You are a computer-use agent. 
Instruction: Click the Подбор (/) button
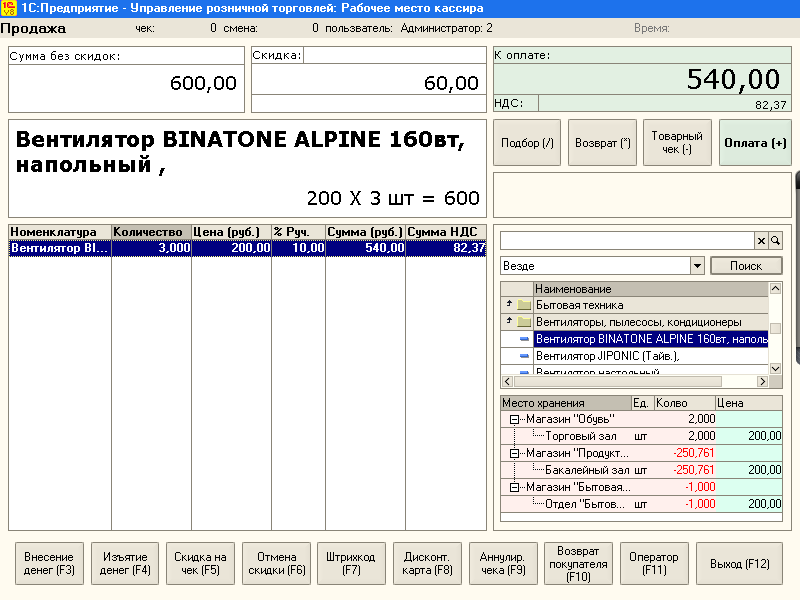527,143
